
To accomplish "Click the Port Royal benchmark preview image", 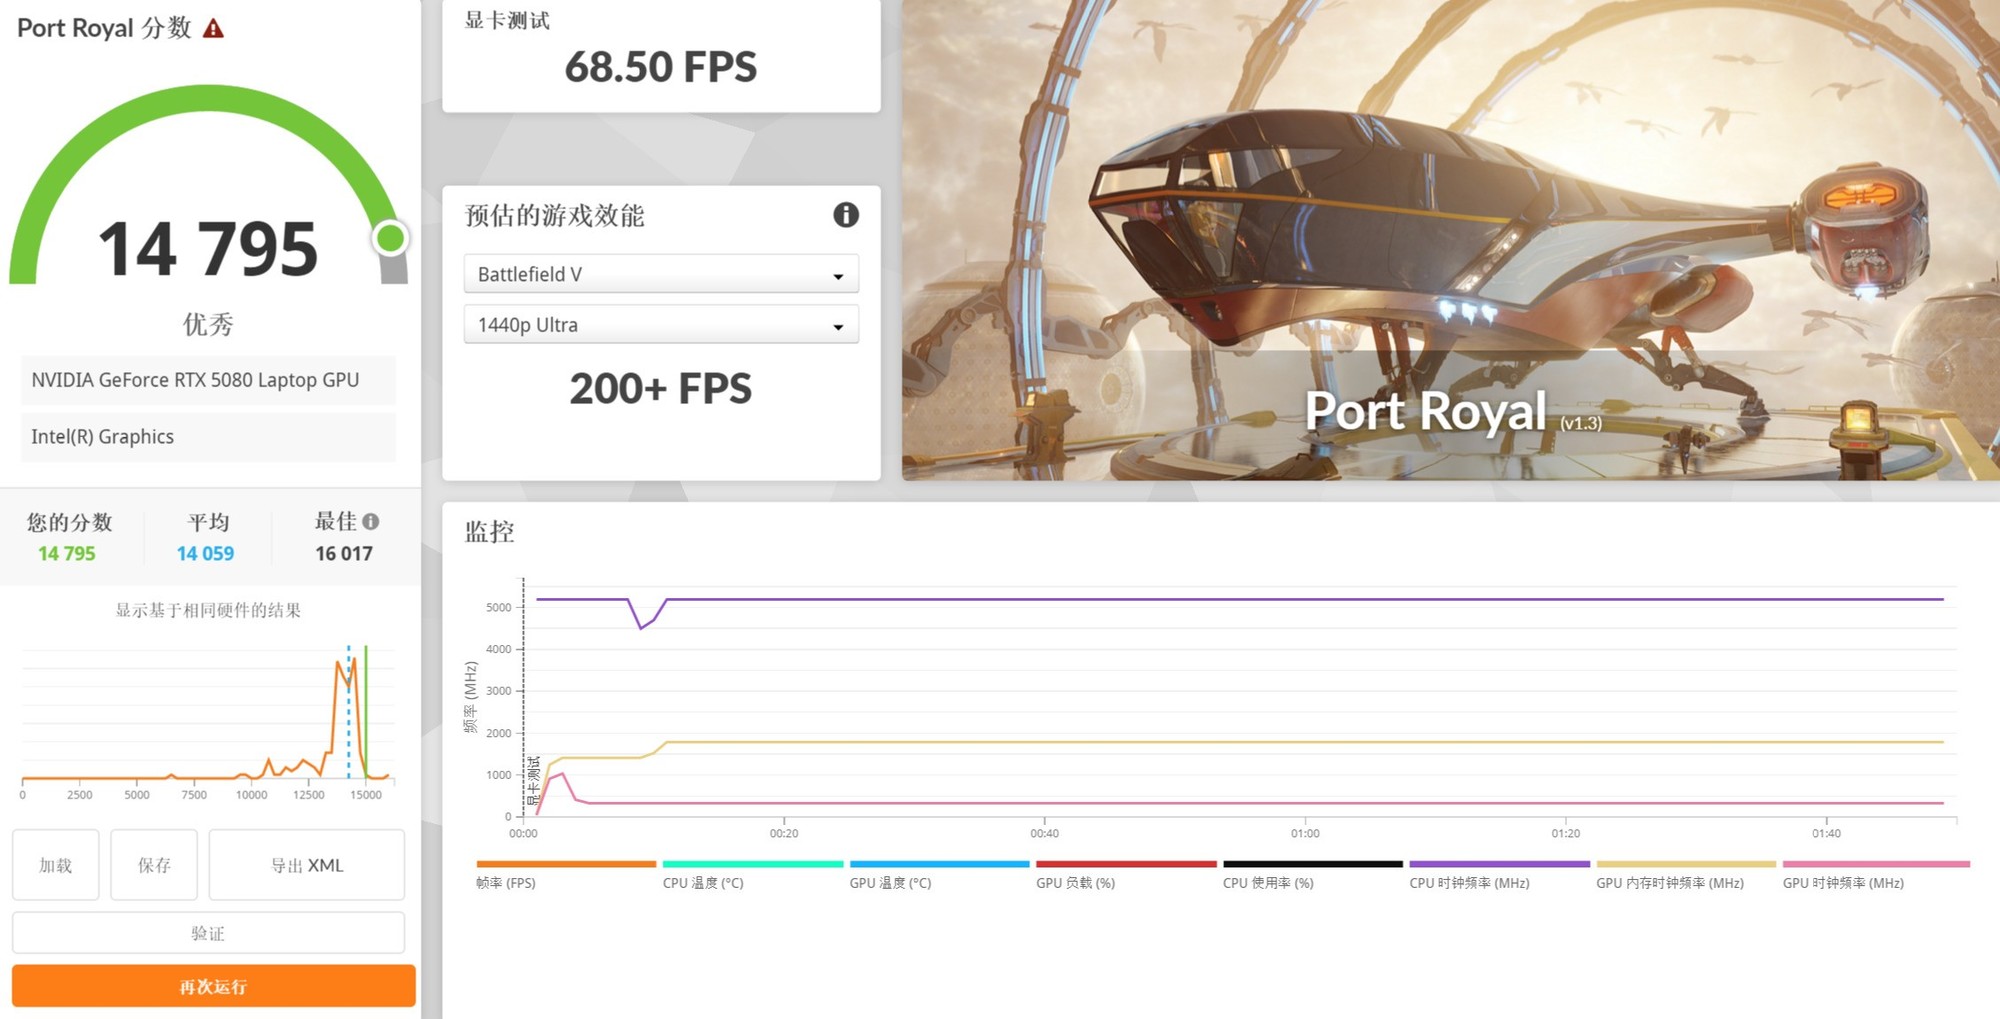I will point(1450,240).
